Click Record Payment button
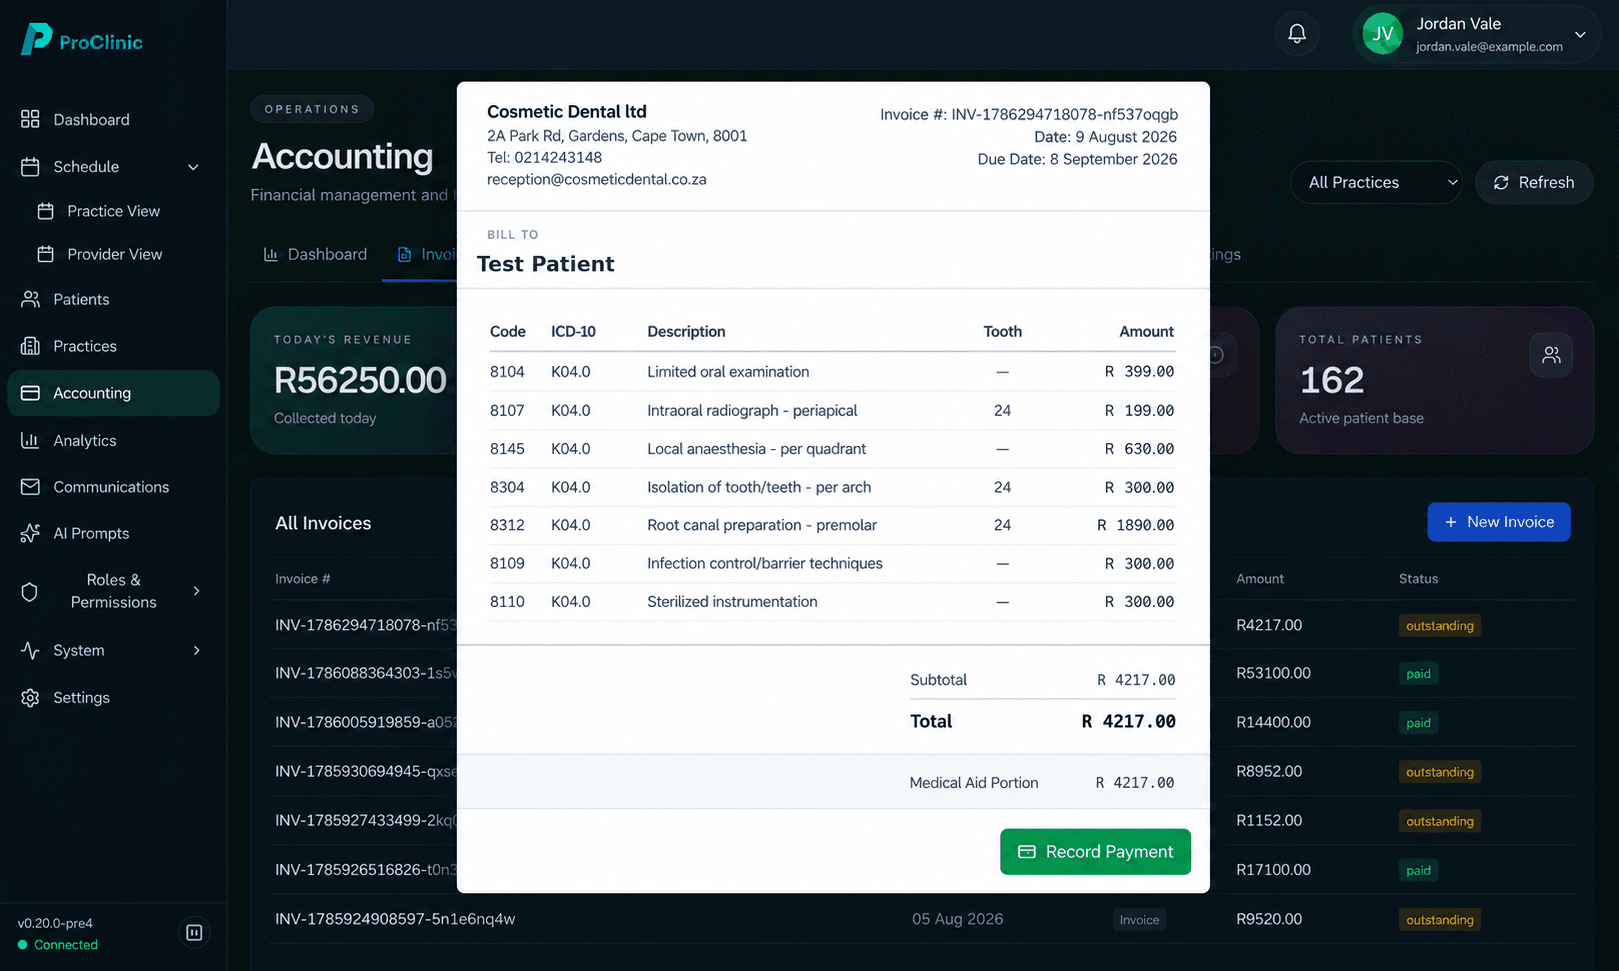 pyautogui.click(x=1095, y=852)
